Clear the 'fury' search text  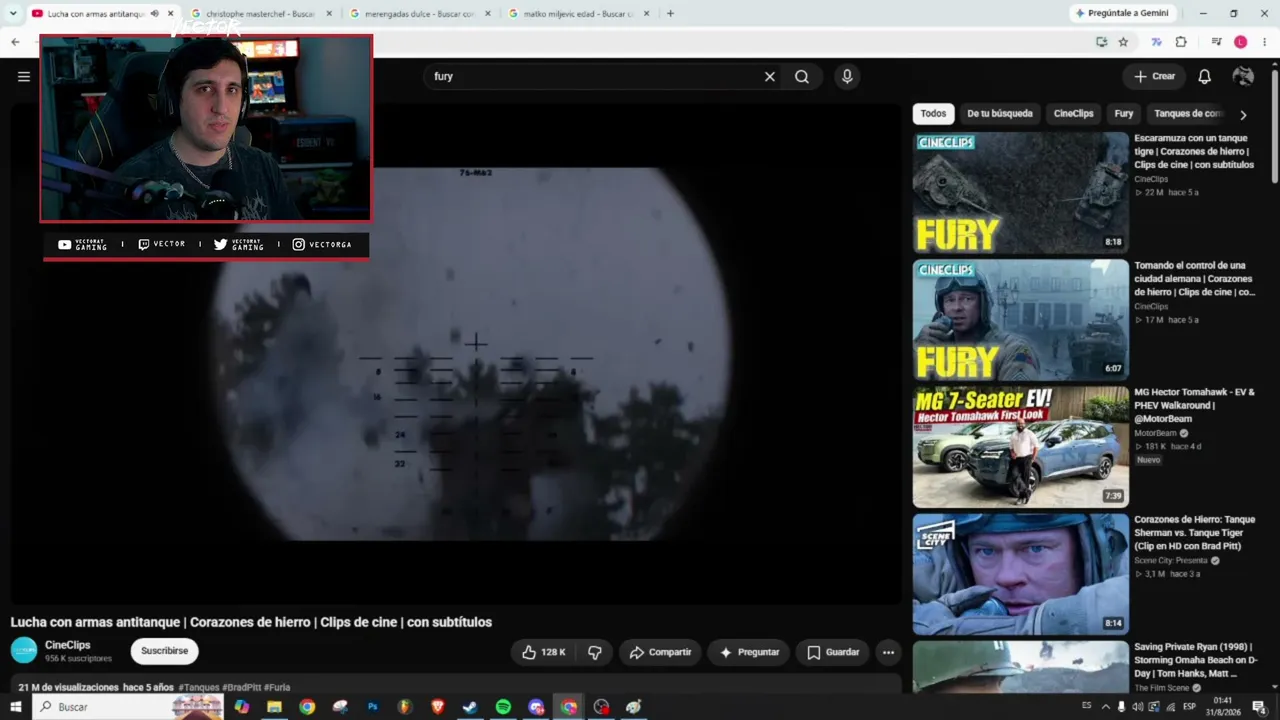click(x=770, y=76)
